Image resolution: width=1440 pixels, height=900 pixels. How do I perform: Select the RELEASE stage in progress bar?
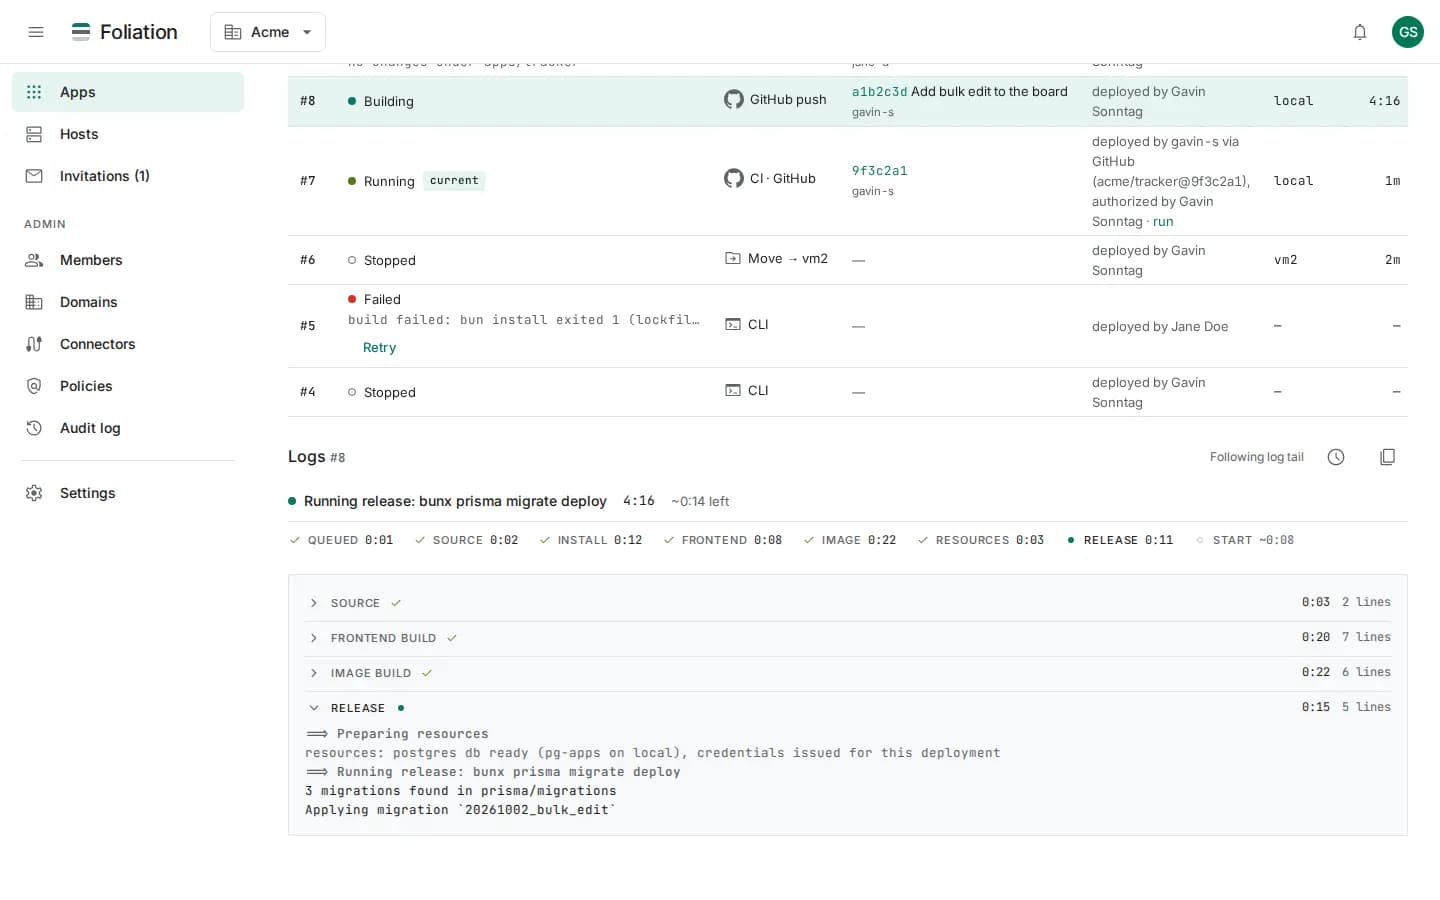1120,540
